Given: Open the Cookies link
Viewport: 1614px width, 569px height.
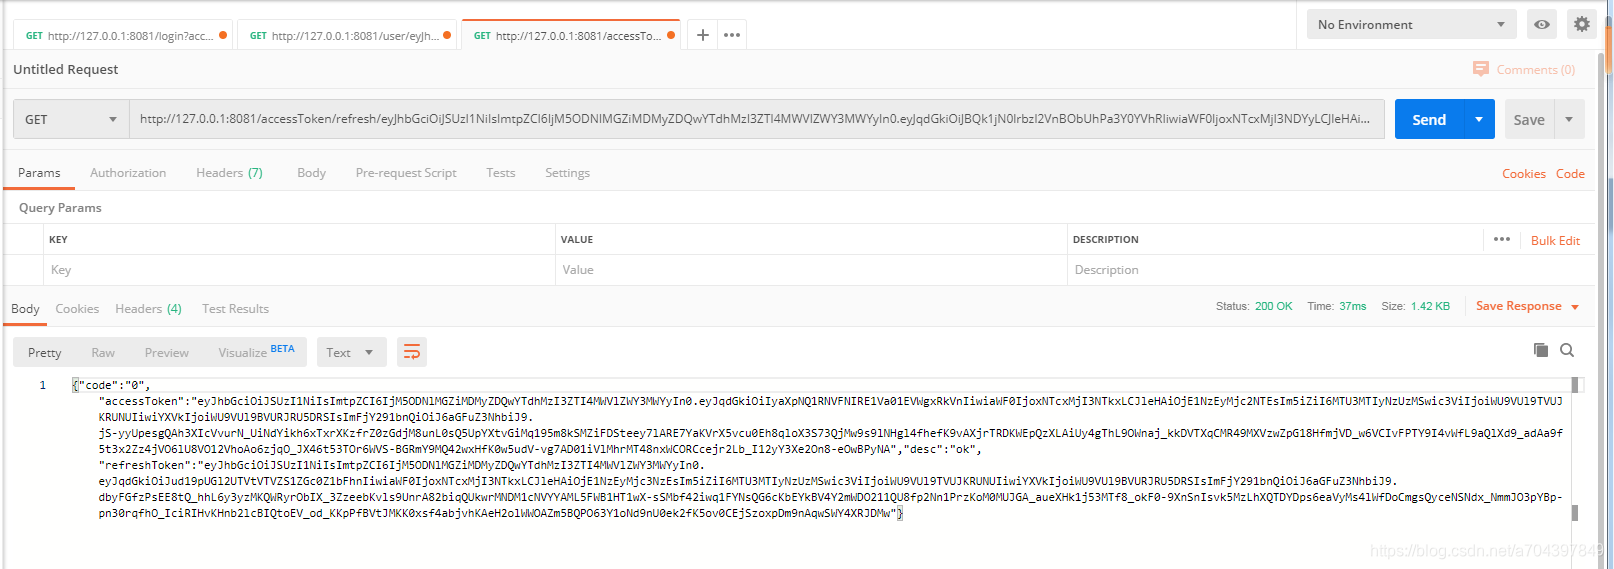Looking at the screenshot, I should click(x=1523, y=173).
